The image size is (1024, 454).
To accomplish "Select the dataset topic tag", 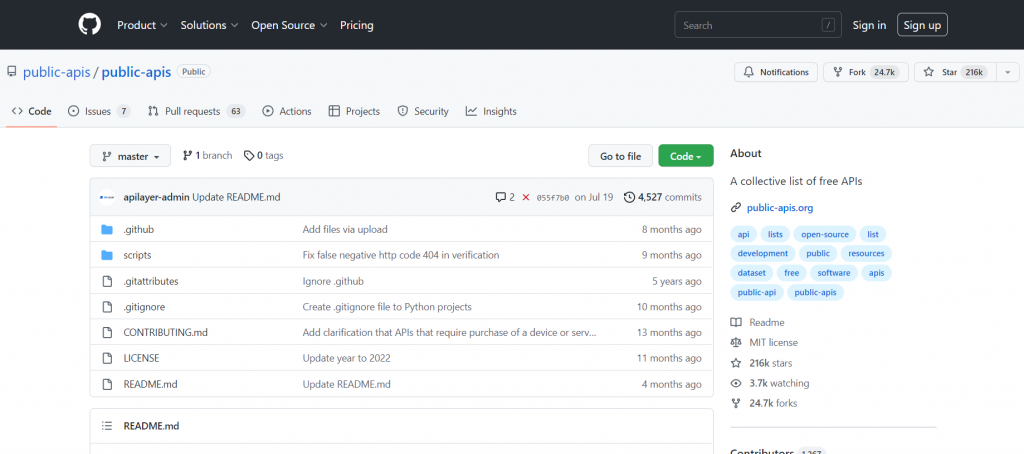I will point(751,273).
